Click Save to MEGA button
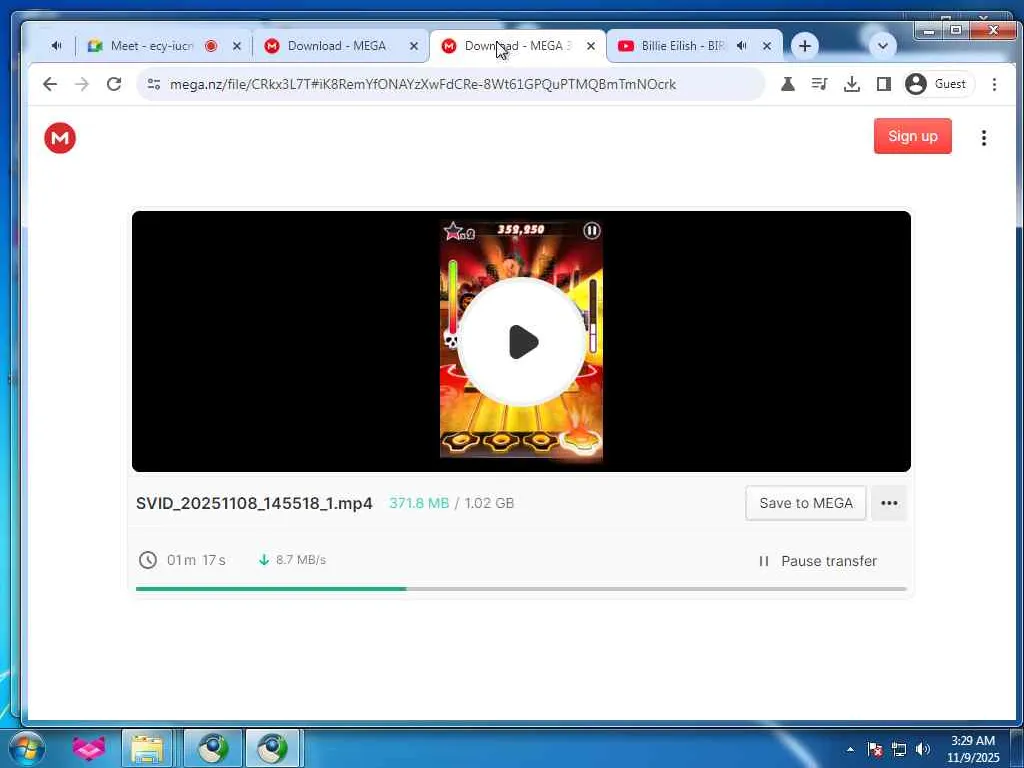 click(806, 503)
